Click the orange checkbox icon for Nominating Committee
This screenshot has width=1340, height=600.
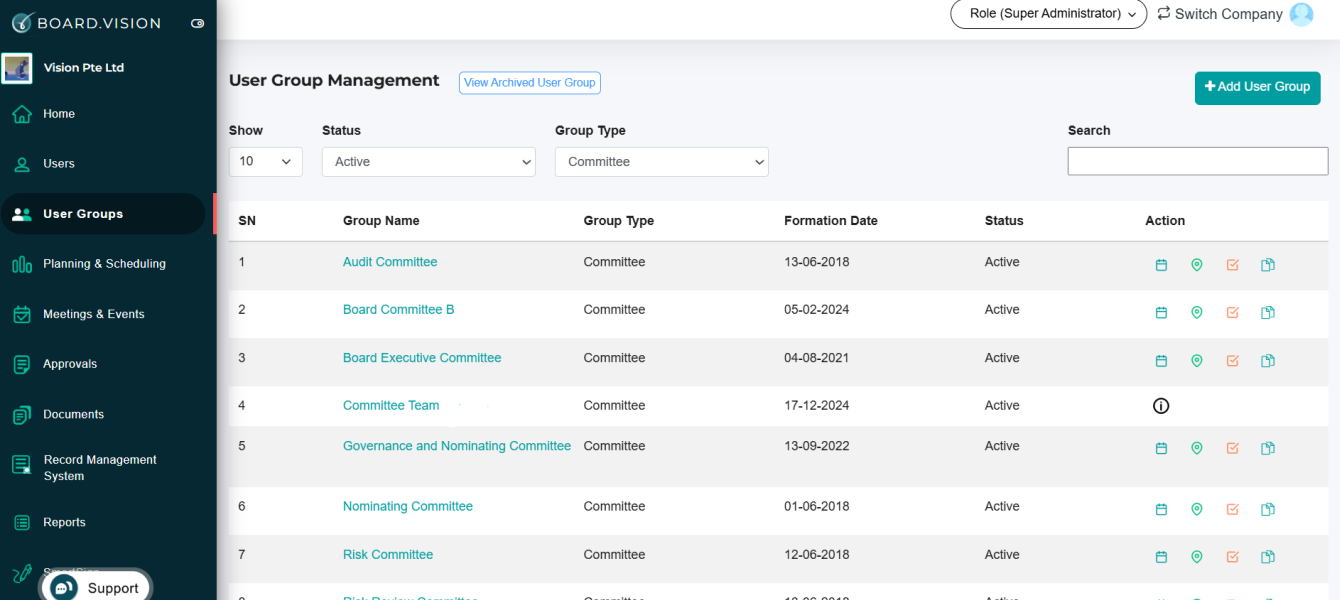[1232, 510]
